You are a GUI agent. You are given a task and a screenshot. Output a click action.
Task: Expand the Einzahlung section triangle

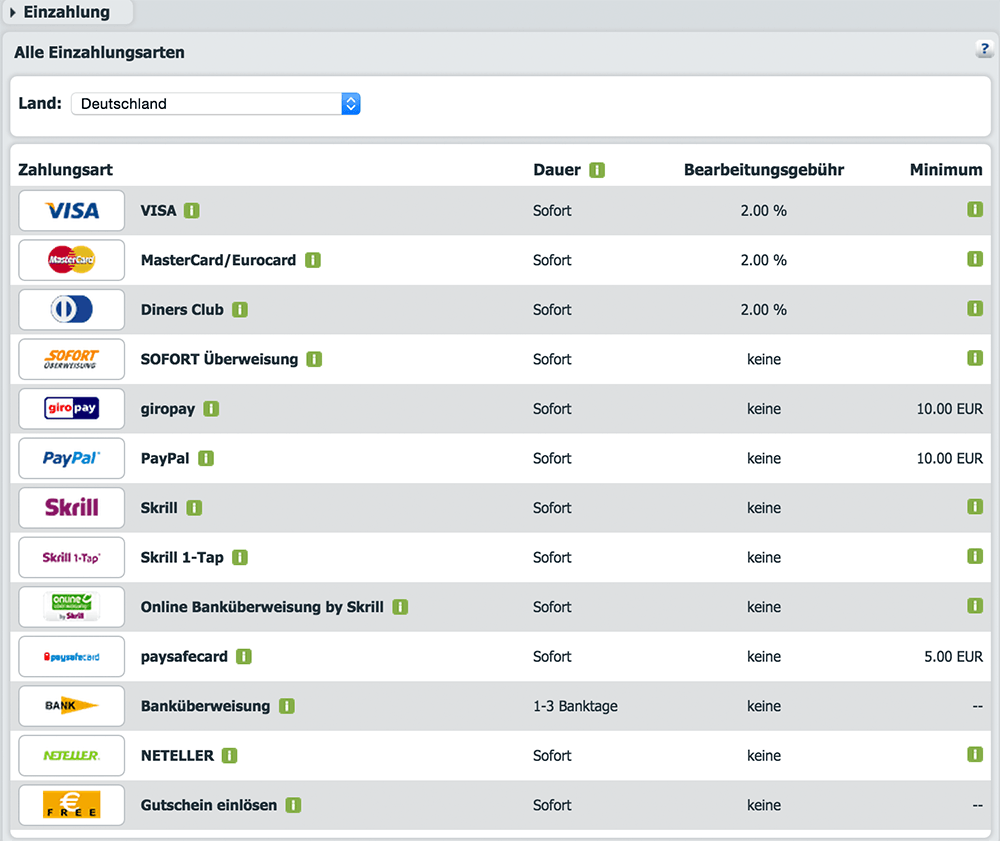(x=13, y=12)
